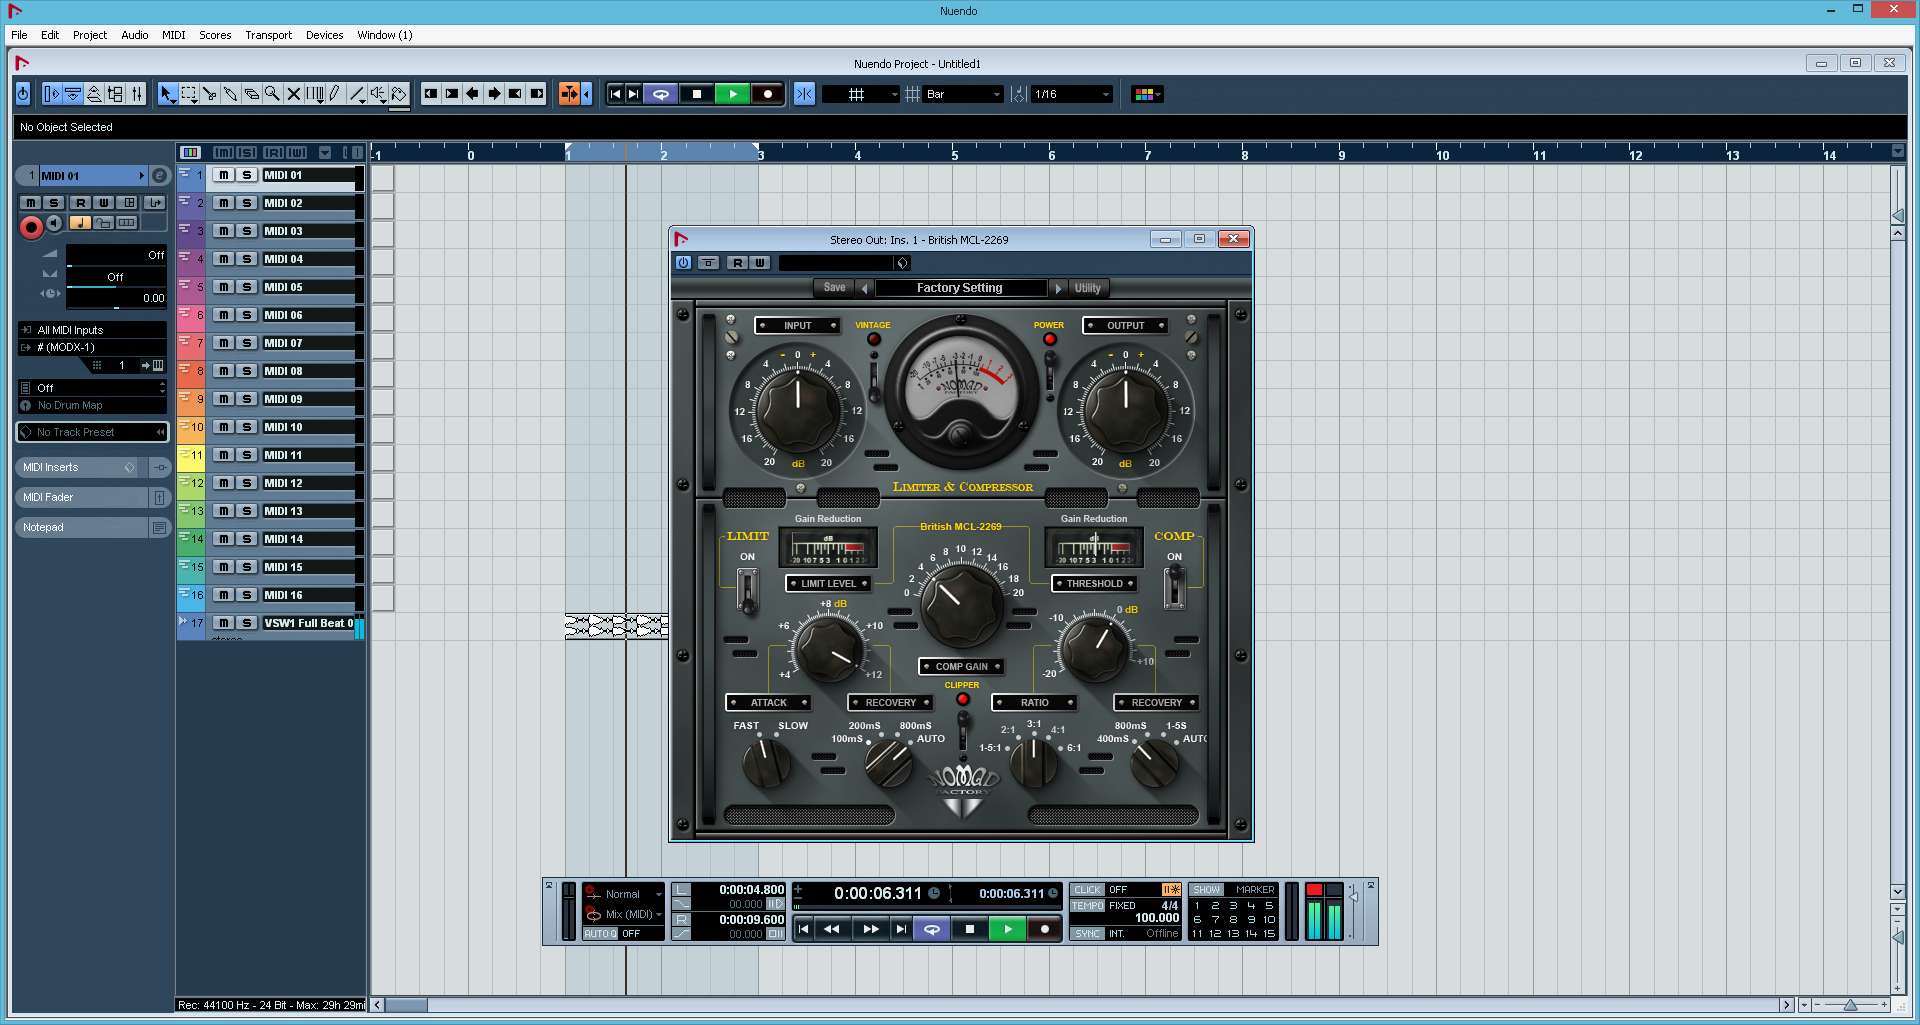
Task: Open the Mix (MIDI) cycle record dropdown
Action: pyautogui.click(x=633, y=914)
